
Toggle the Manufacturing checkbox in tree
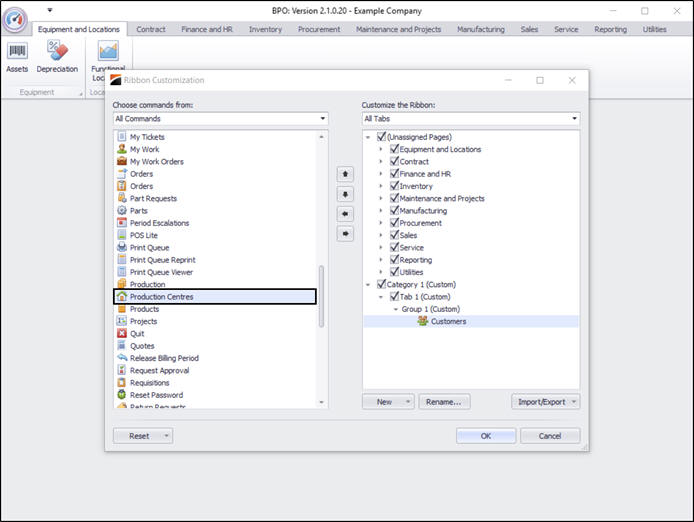[x=394, y=210]
